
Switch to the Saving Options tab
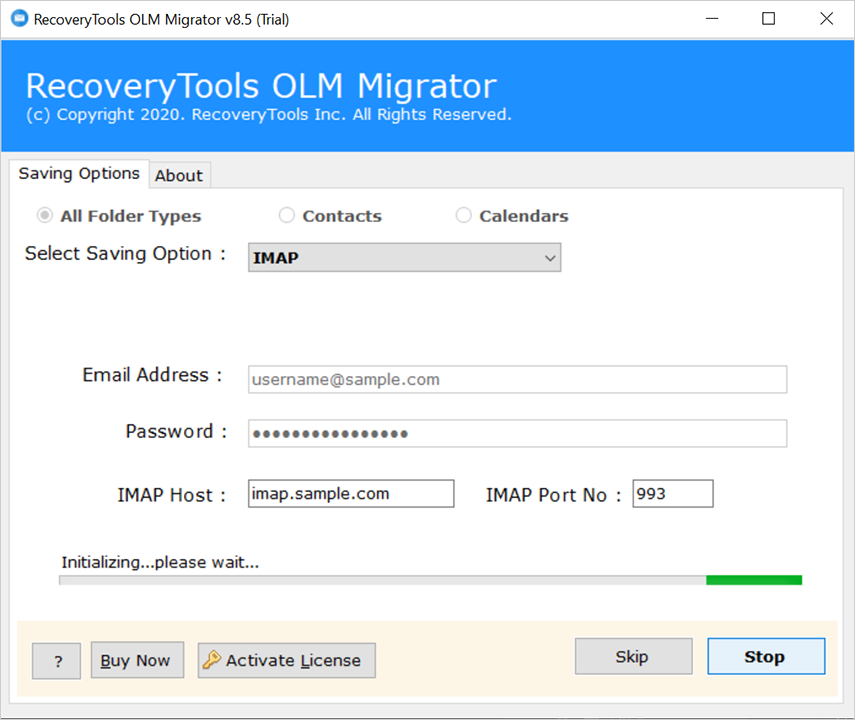tap(79, 173)
